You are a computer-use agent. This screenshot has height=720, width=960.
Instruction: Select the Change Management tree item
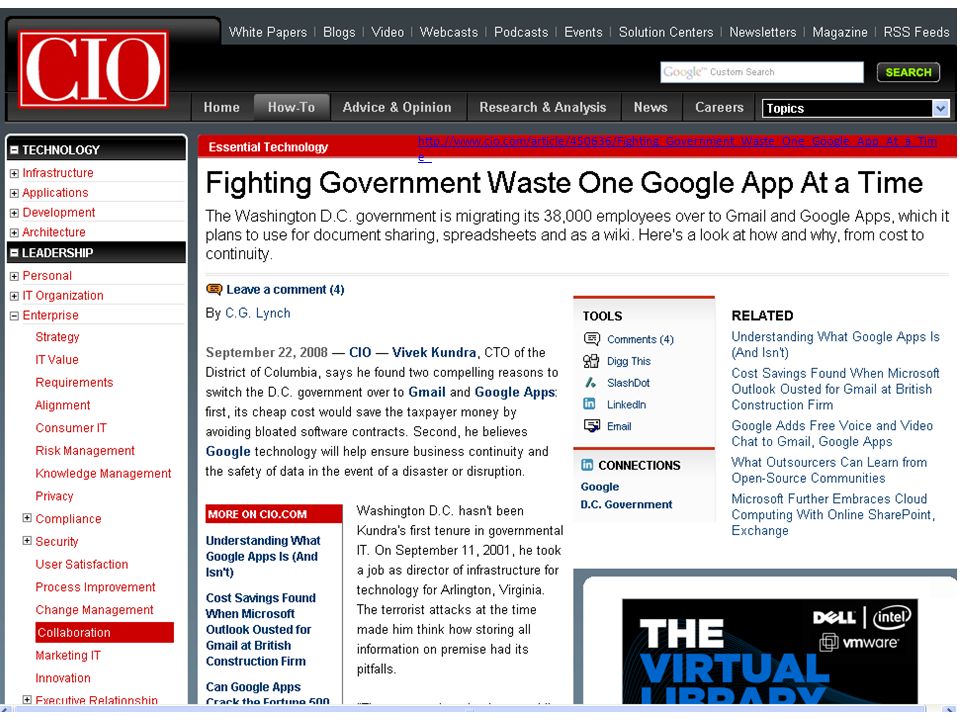pyautogui.click(x=94, y=610)
